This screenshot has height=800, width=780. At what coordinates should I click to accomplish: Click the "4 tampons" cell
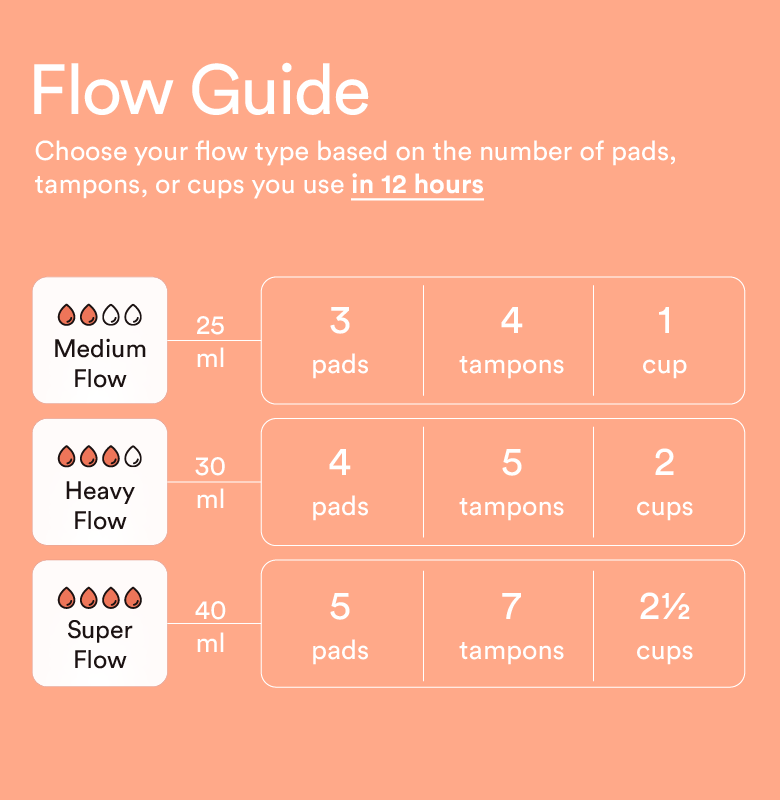tap(511, 340)
